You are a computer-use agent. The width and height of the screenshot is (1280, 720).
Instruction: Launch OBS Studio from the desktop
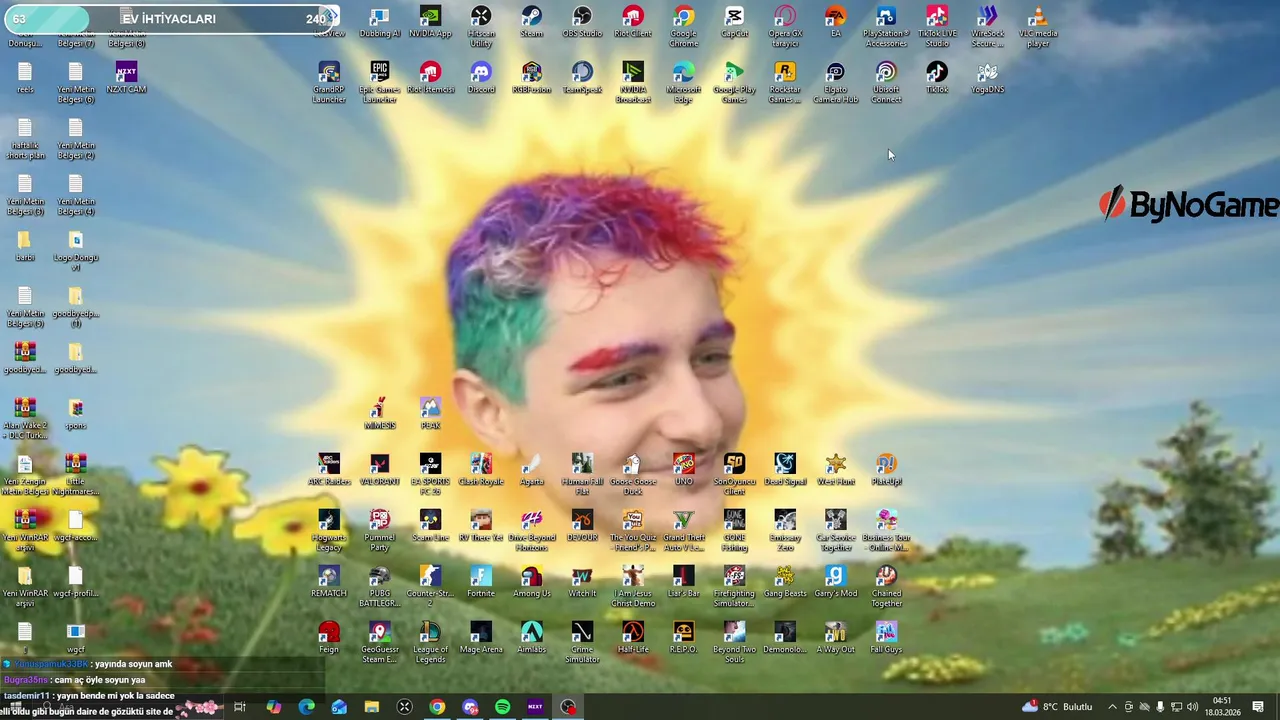pyautogui.click(x=582, y=22)
